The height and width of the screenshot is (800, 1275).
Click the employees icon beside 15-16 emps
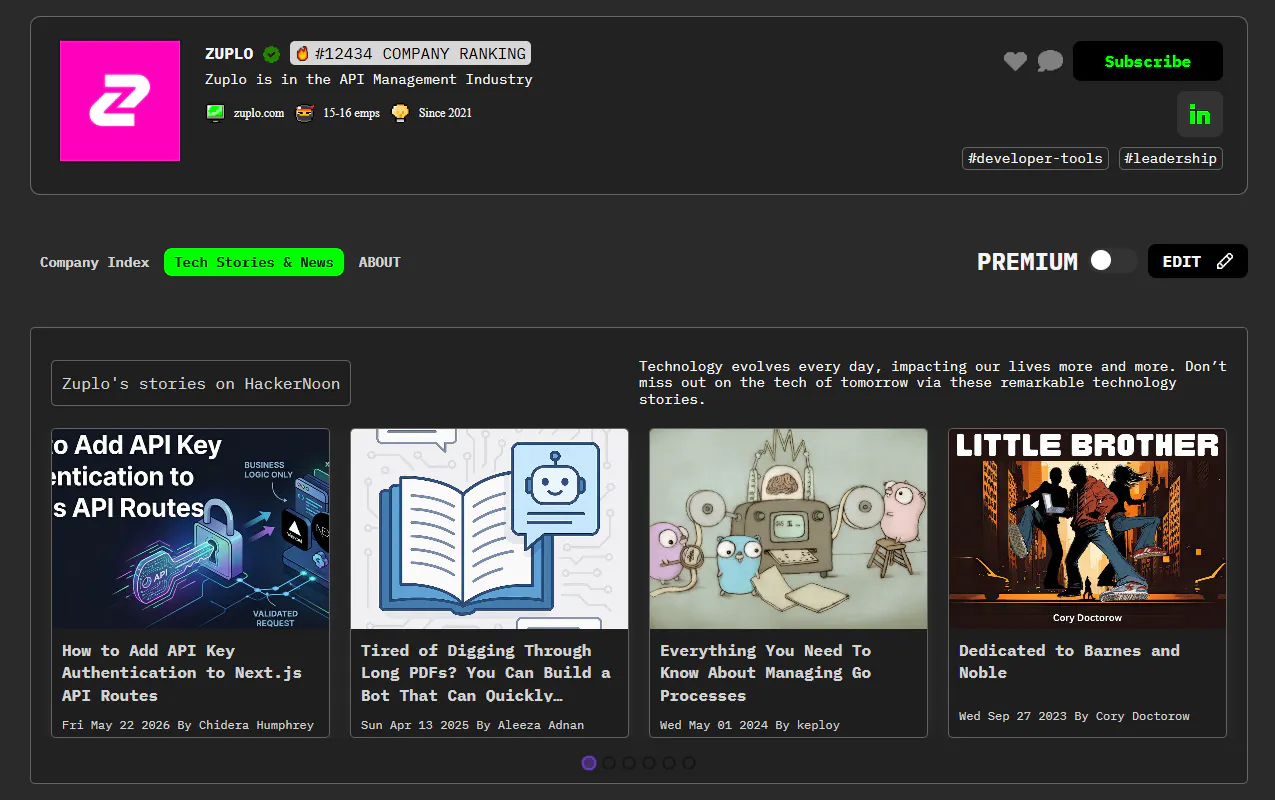304,113
